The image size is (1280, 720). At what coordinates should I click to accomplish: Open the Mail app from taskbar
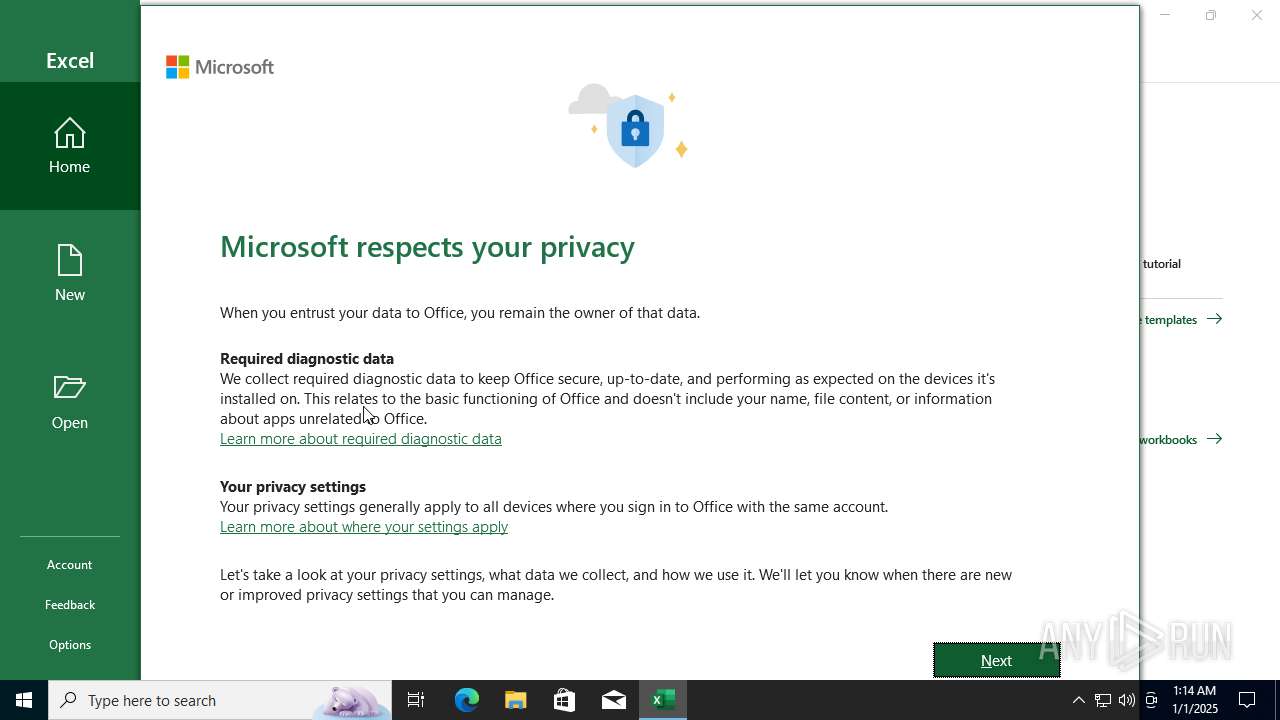pos(613,700)
